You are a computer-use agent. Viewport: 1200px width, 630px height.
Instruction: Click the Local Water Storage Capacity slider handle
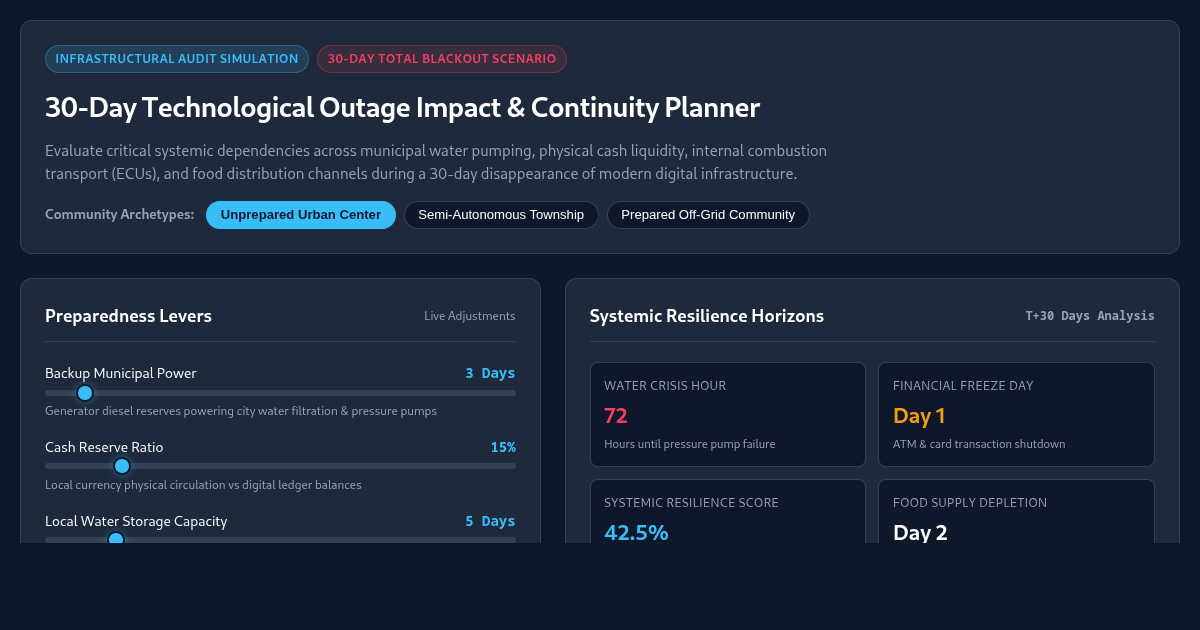pos(116,539)
